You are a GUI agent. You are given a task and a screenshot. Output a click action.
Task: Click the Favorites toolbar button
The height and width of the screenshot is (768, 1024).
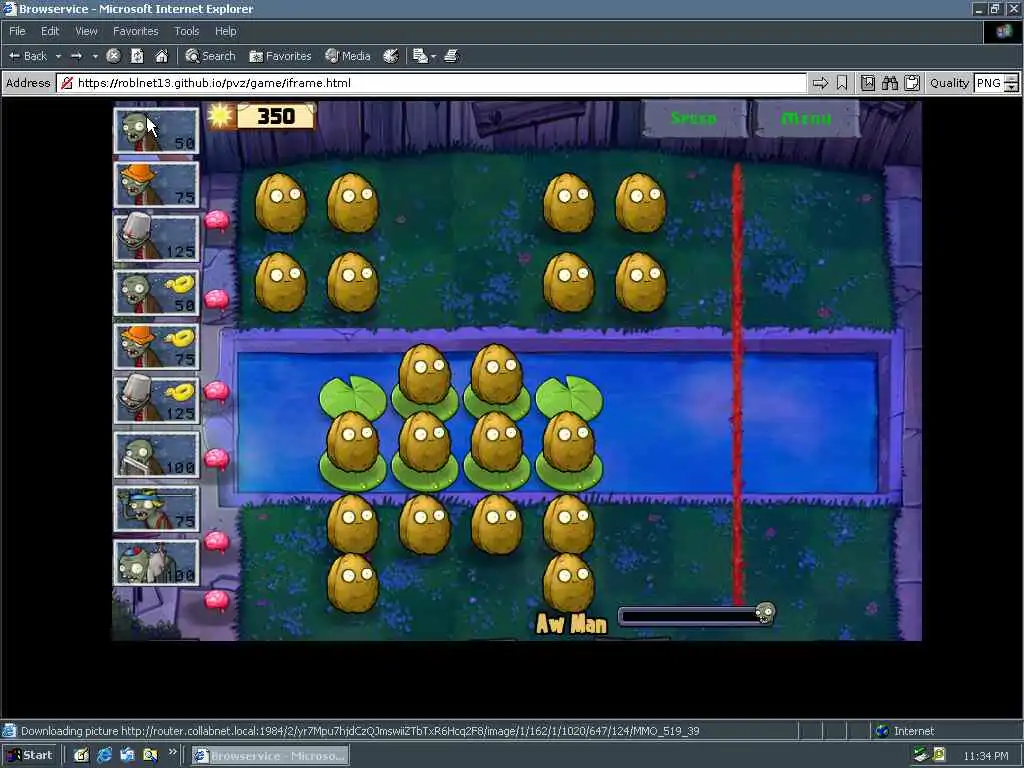coord(280,56)
